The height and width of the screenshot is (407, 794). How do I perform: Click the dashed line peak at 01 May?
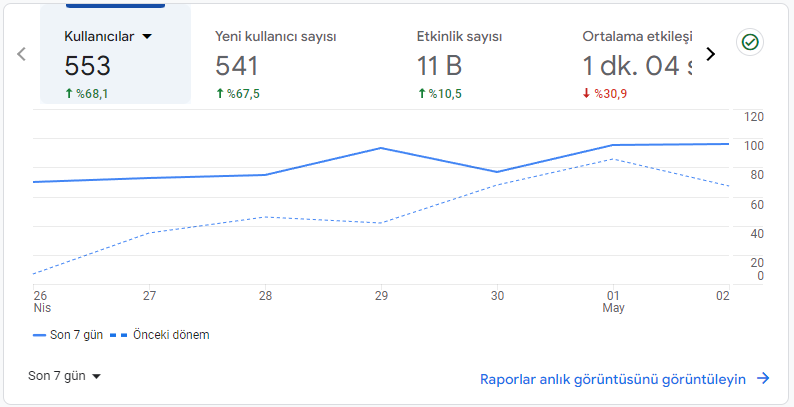pyautogui.click(x=614, y=158)
